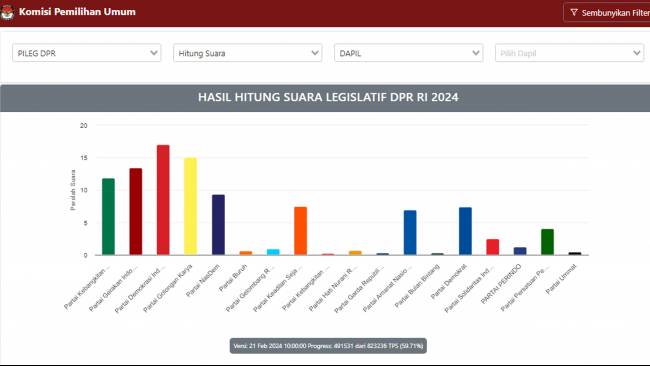Image resolution: width=650 pixels, height=366 pixels.
Task: Click the version and progress info badge
Action: tap(328, 346)
